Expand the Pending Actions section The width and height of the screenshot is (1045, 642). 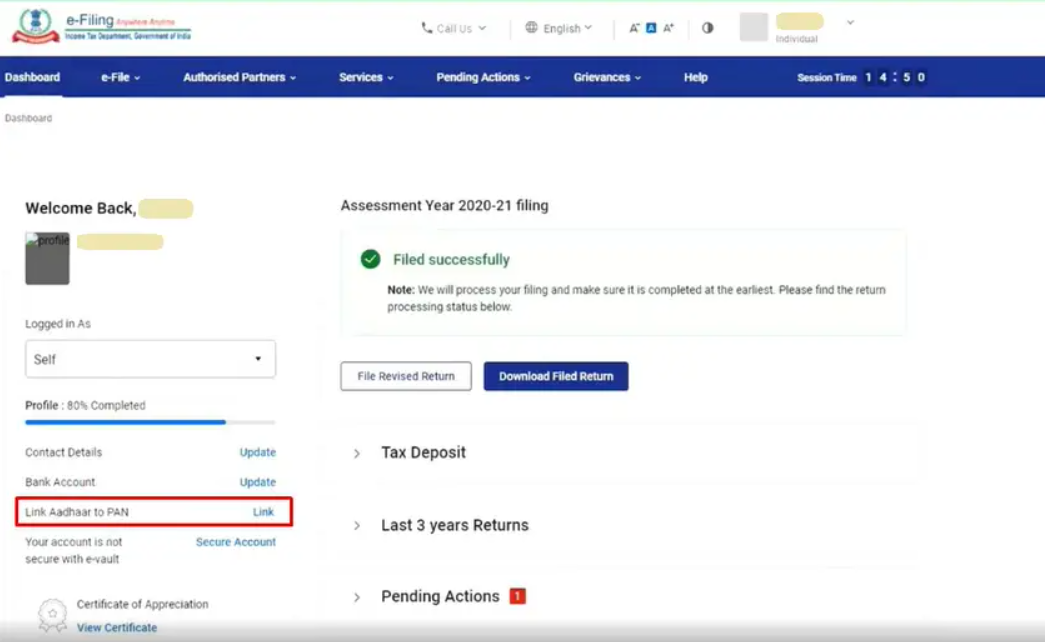click(x=357, y=597)
